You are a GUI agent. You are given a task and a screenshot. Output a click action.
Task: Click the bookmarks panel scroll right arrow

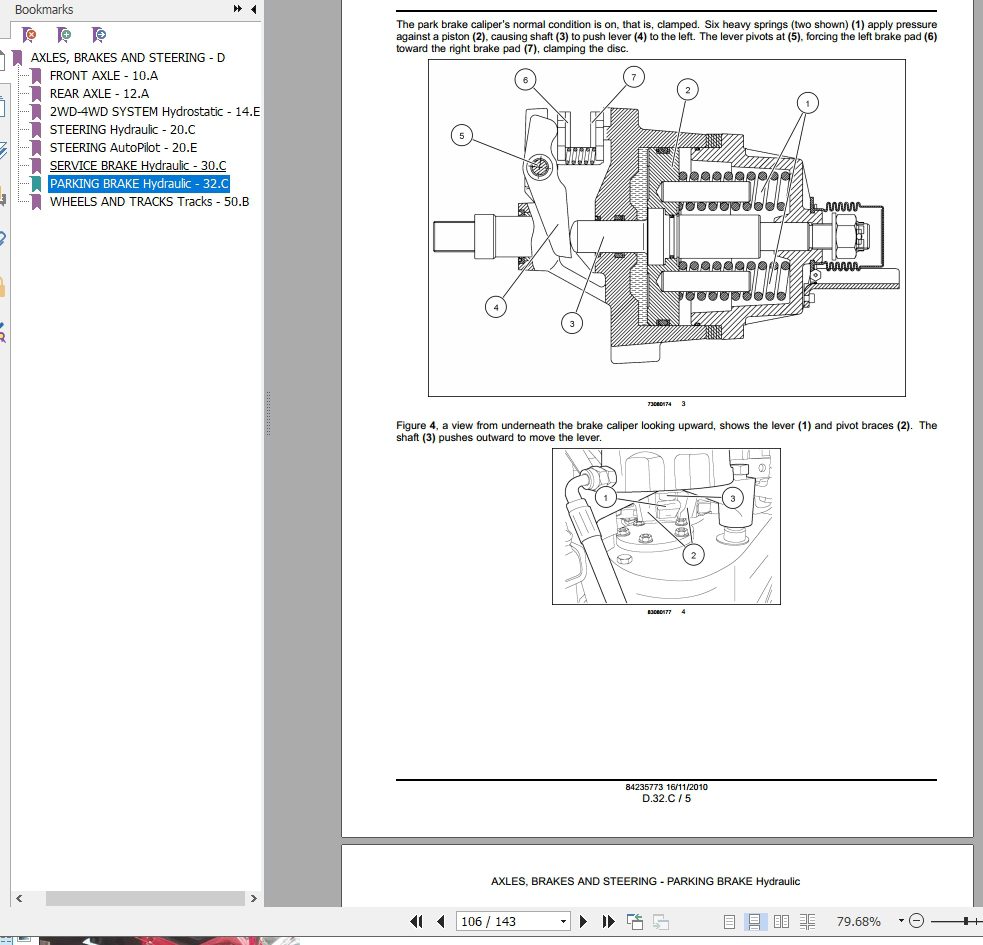pos(253,899)
